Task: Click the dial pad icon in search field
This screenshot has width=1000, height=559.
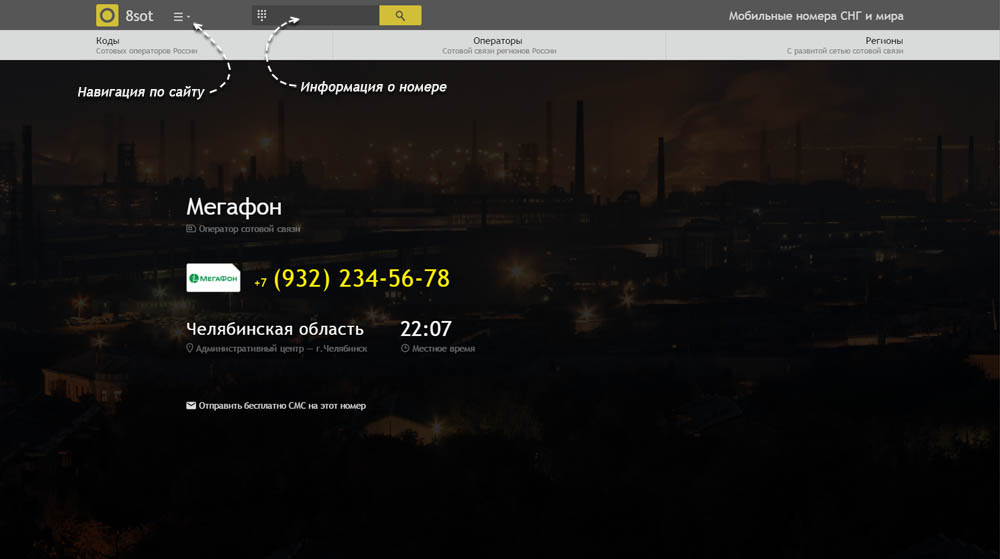Action: pyautogui.click(x=261, y=15)
